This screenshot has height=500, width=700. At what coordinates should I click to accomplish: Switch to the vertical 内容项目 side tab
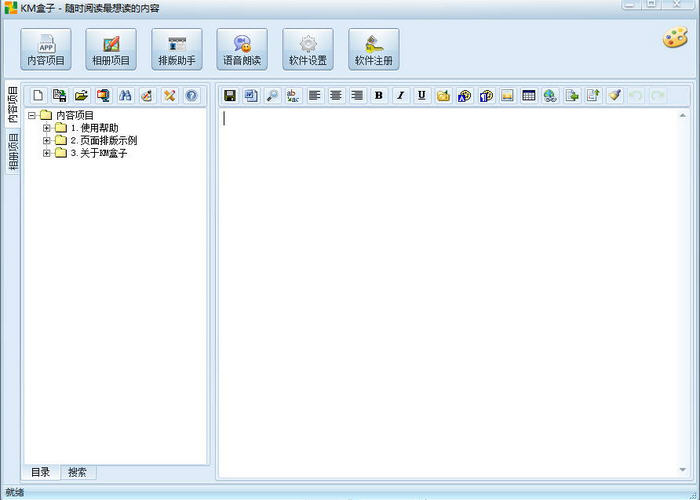coord(12,105)
